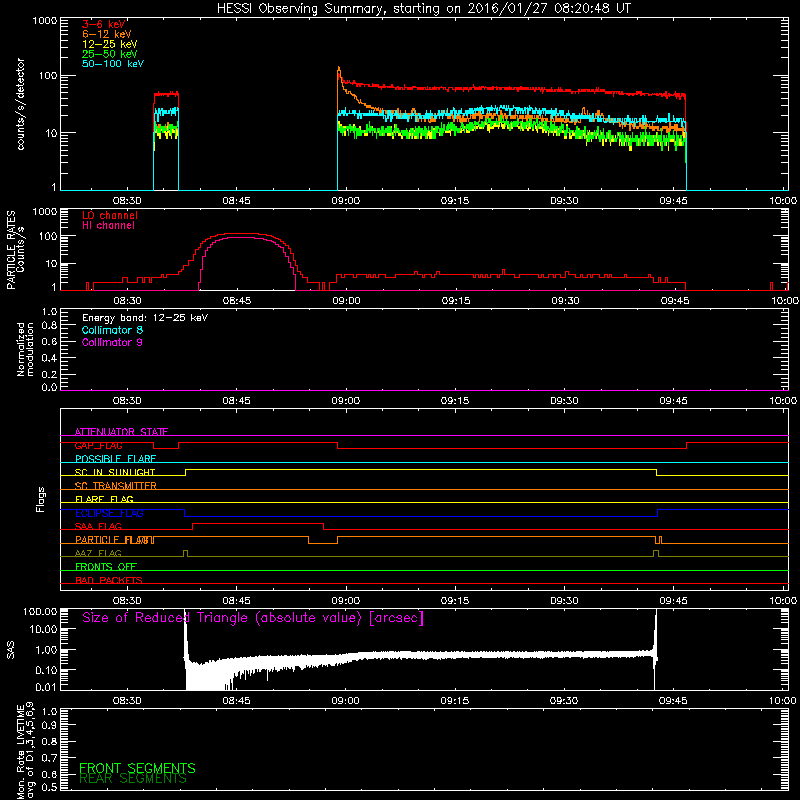Click the 0.01 y-axis label of the SAS plot

[46, 687]
